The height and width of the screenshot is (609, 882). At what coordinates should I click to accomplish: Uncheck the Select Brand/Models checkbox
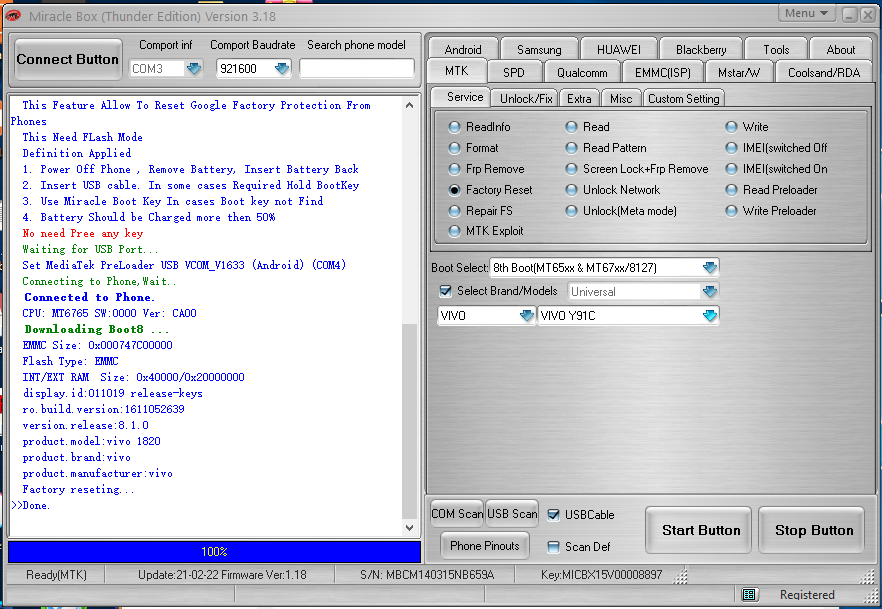click(x=446, y=291)
